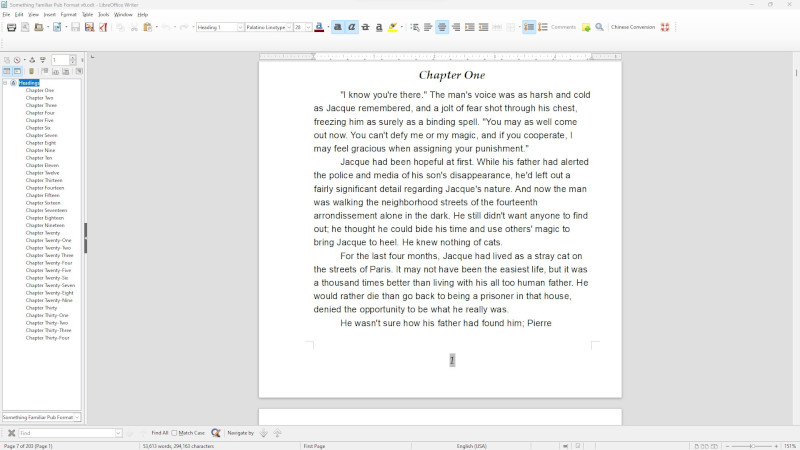The image size is (800, 450).
Task: Open the Highlighting color dropdown arrow
Action: (402, 27)
